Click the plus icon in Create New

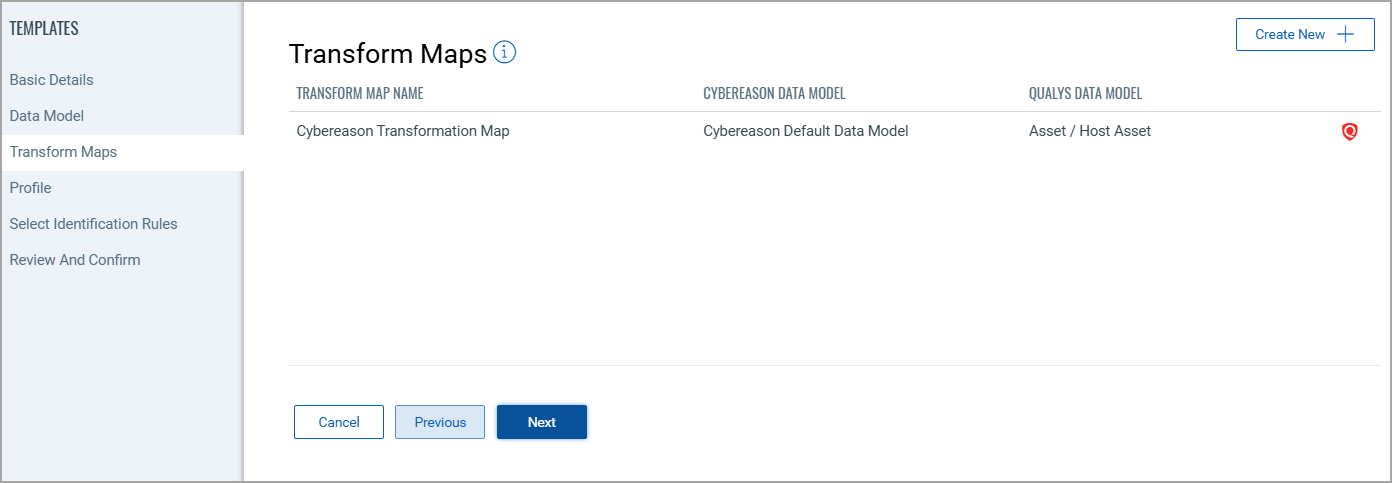tap(1346, 34)
